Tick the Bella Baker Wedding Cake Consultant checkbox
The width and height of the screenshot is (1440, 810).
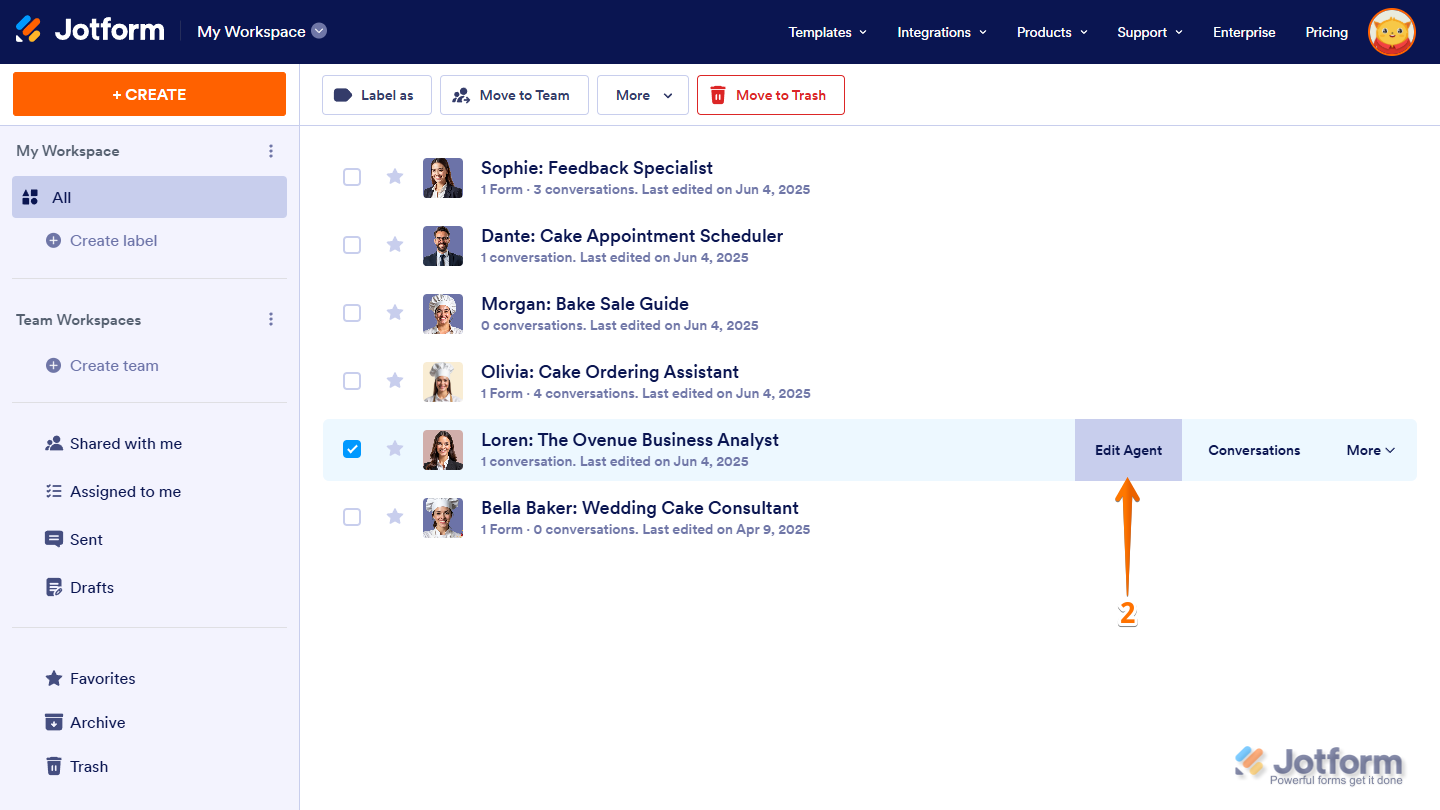(x=352, y=517)
